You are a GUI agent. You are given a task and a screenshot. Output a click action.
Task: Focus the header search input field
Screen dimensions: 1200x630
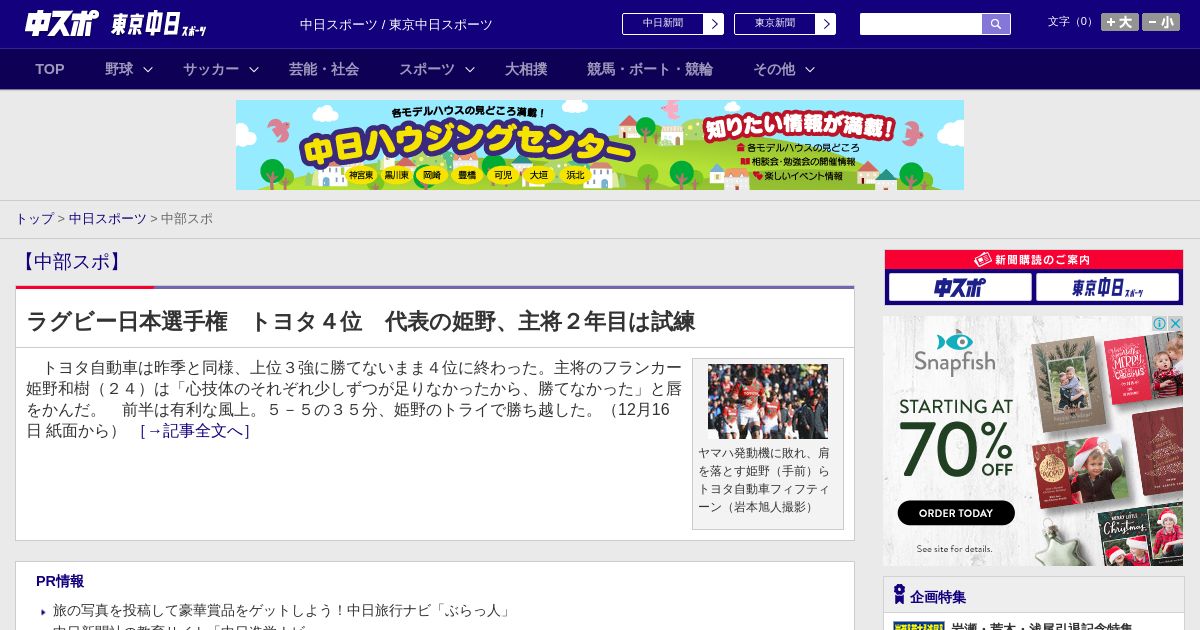pyautogui.click(x=921, y=24)
